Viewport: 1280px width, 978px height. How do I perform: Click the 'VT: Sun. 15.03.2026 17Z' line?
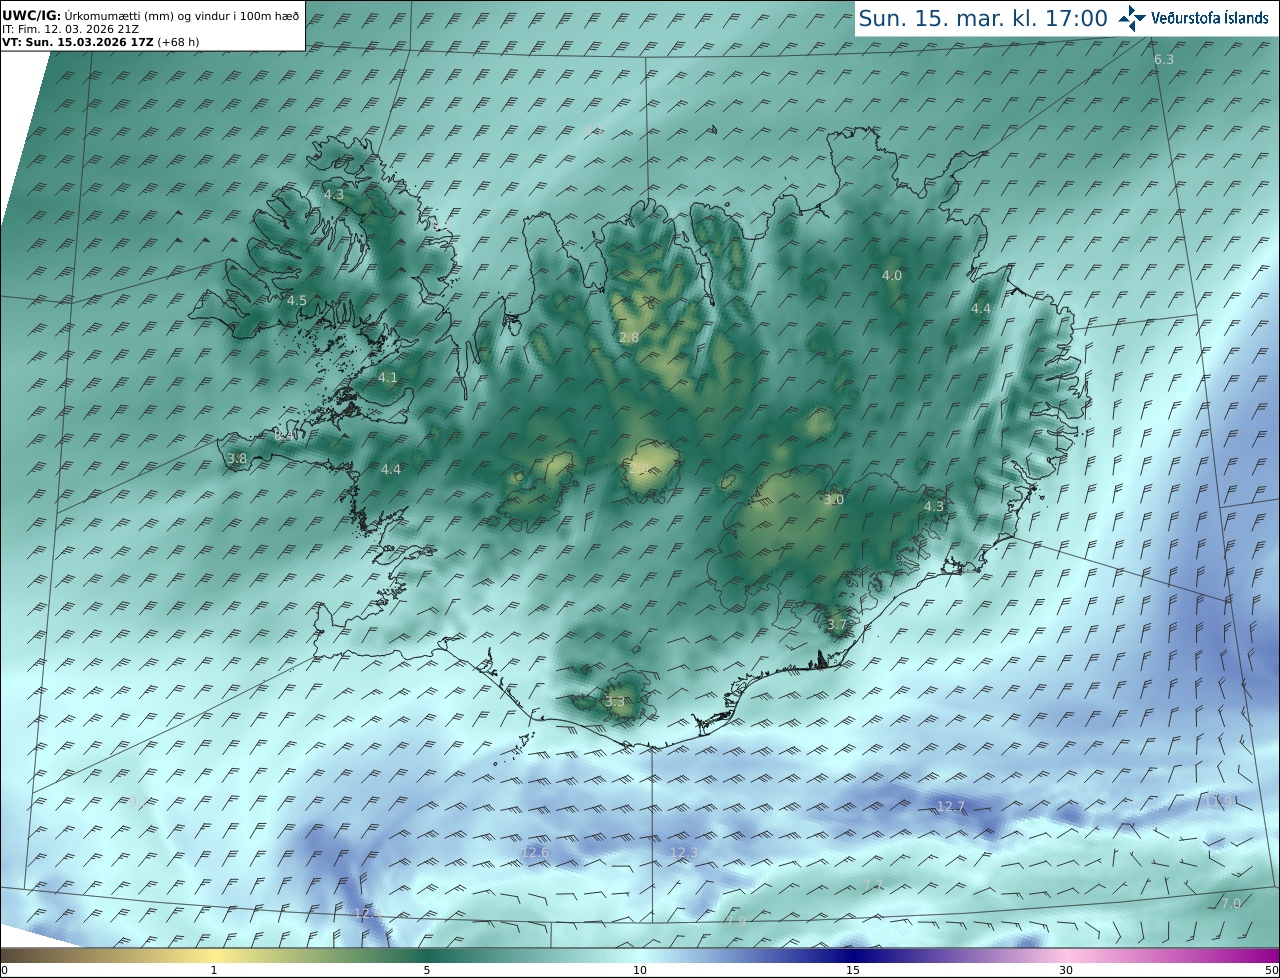click(x=100, y=42)
